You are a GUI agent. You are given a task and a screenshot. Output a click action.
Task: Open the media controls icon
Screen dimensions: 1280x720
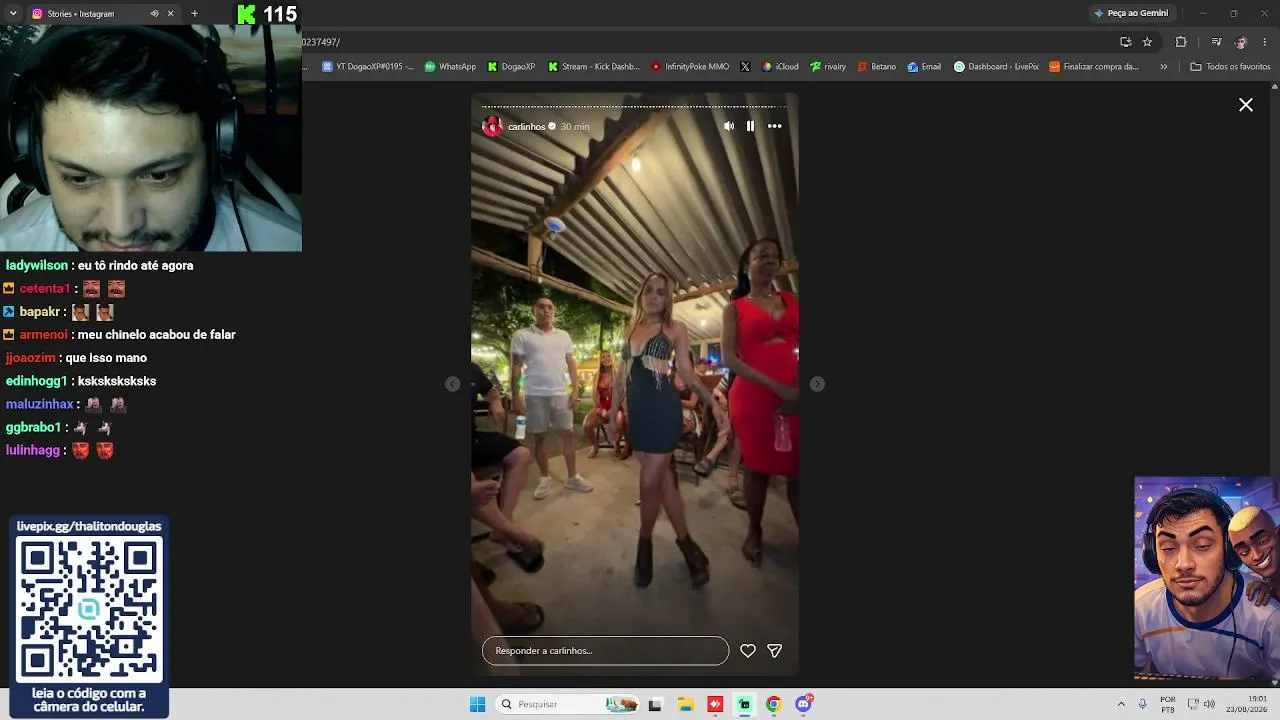1216,42
